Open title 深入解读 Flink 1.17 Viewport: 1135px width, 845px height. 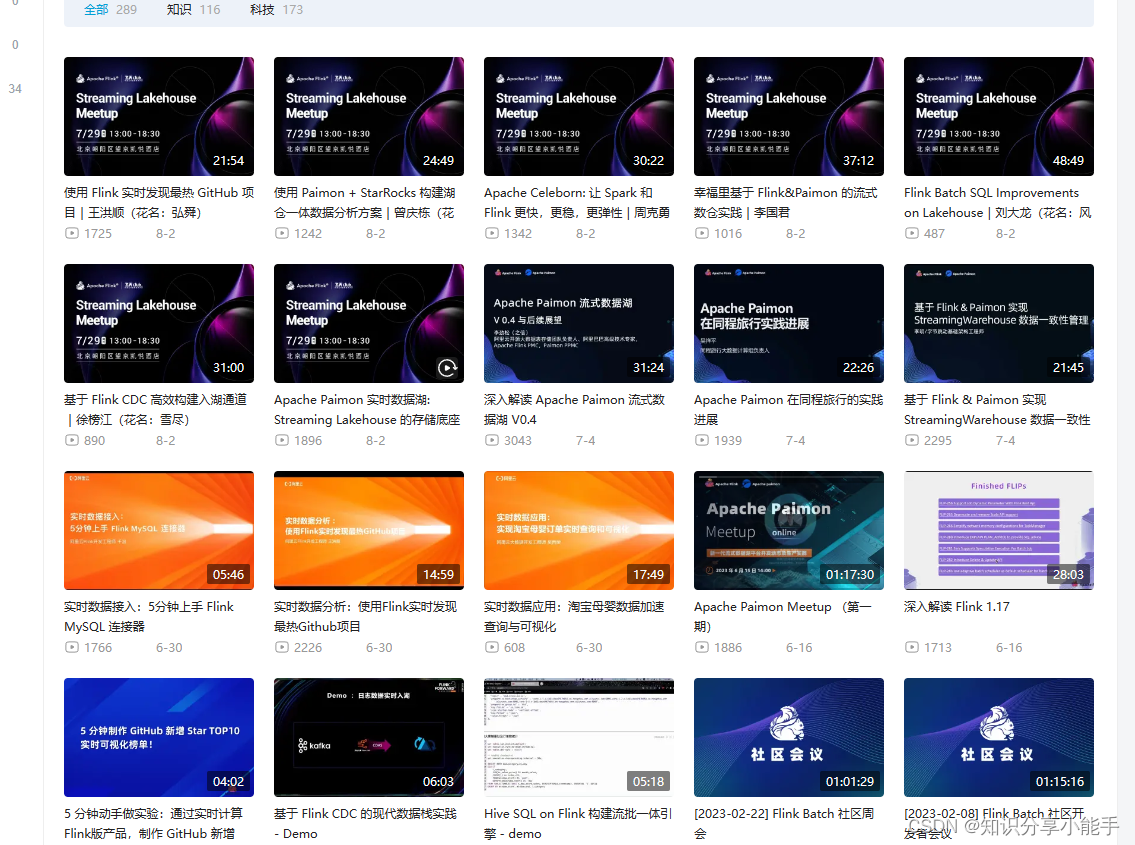coord(956,607)
